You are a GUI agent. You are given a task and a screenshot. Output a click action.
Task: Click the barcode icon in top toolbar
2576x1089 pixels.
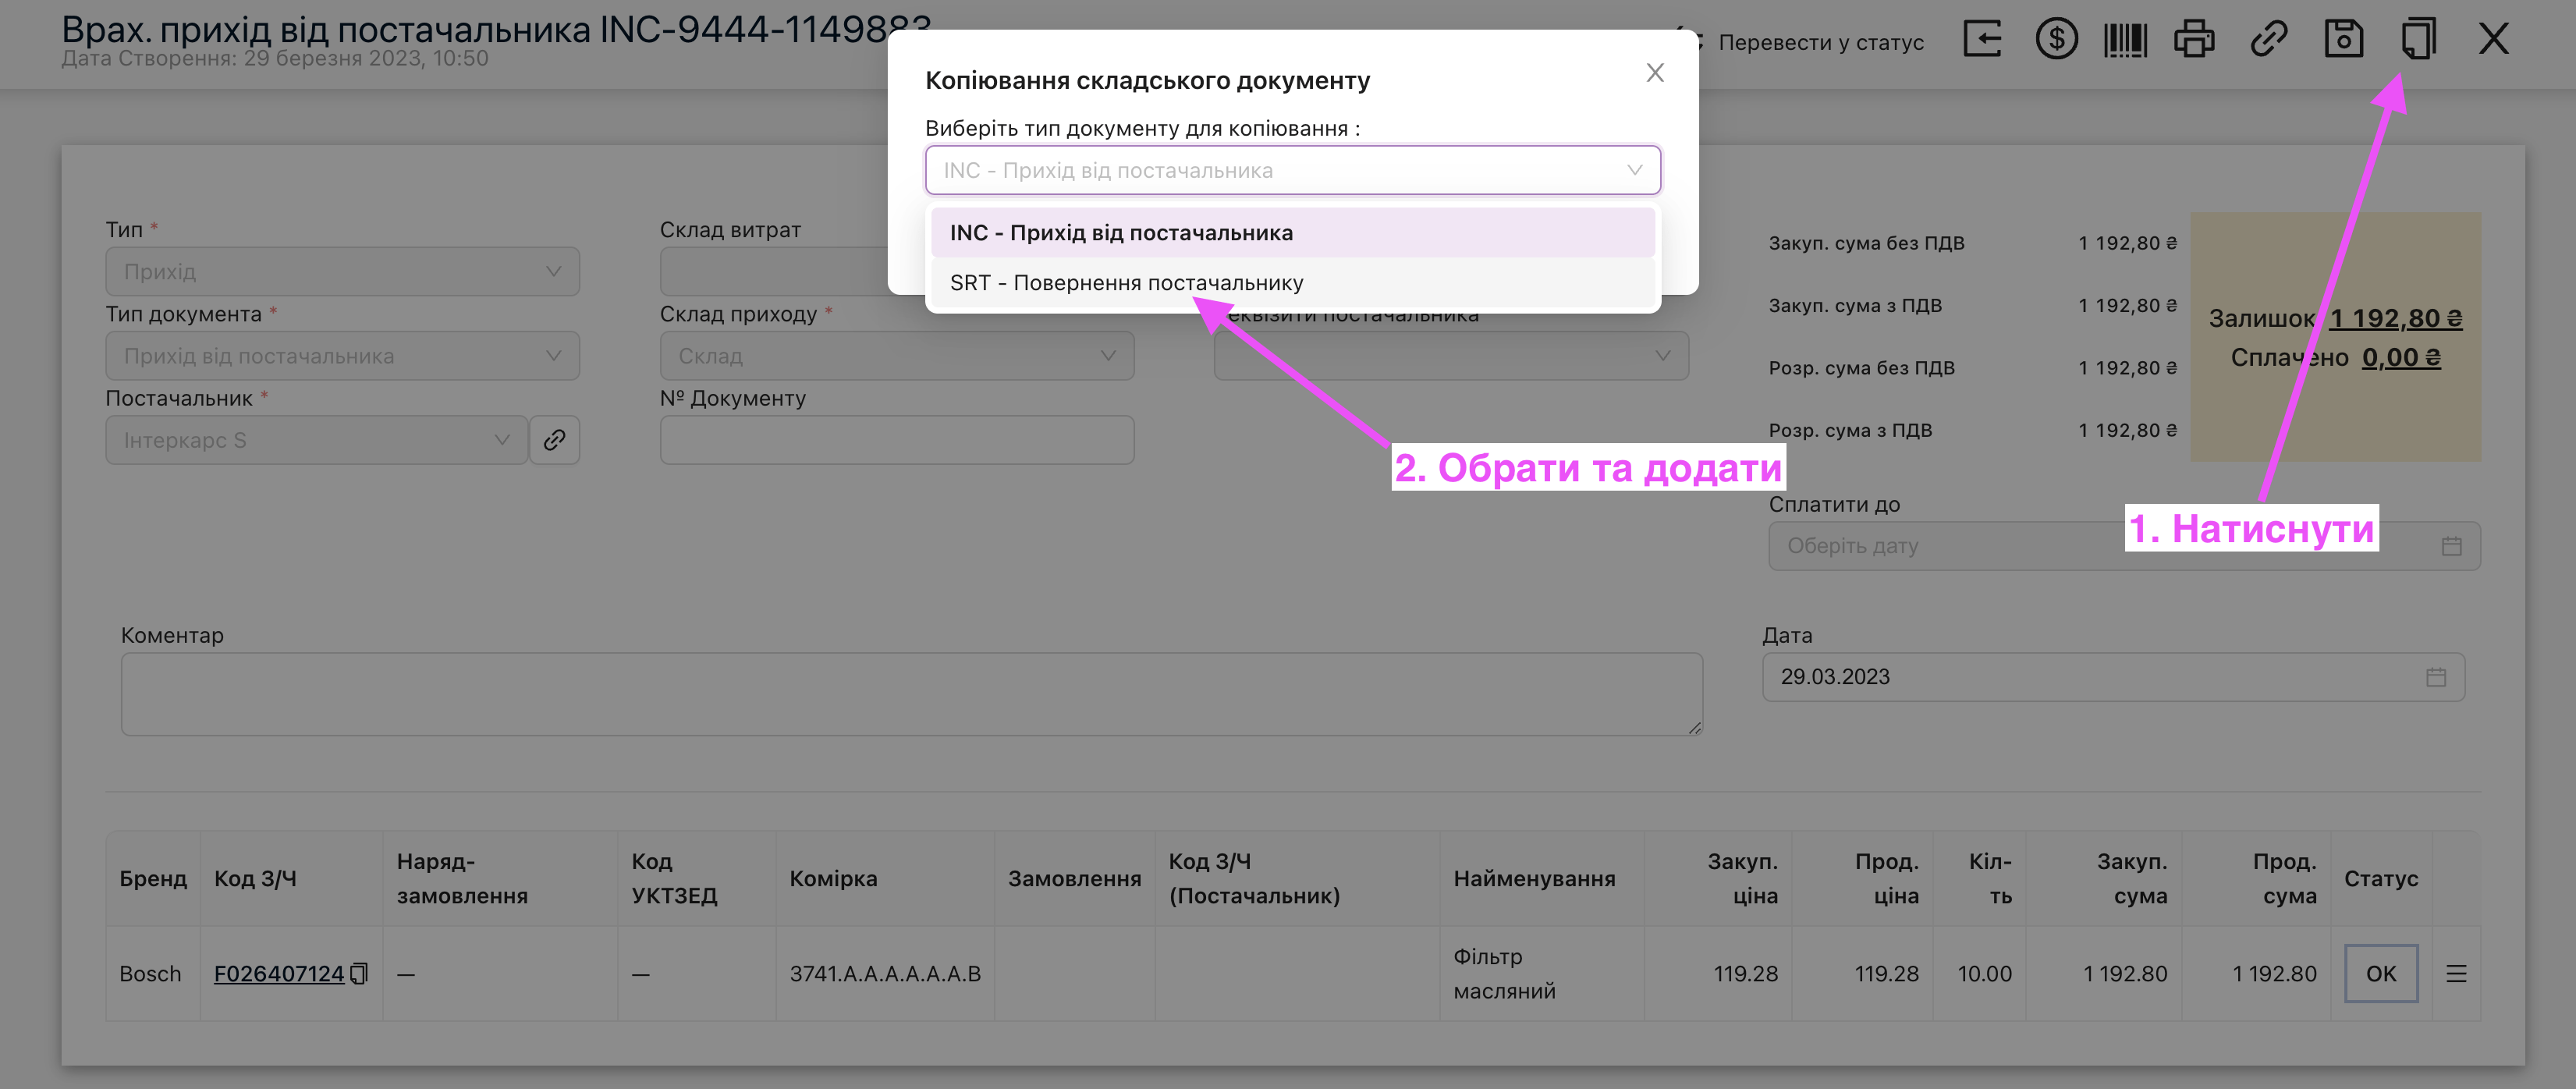click(2125, 40)
